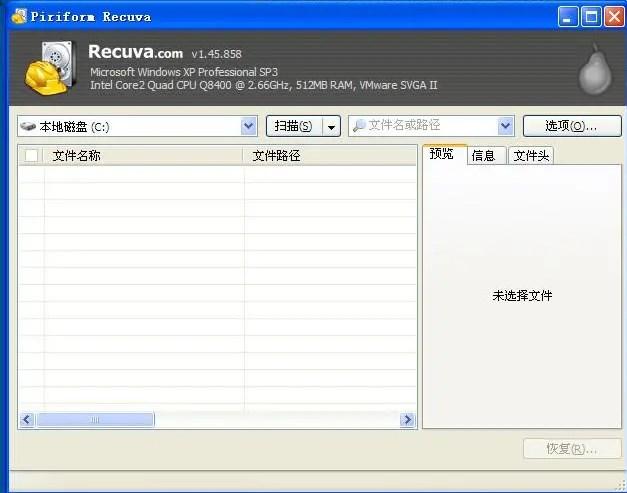Screen dimensions: 627x493
Task: Start scanning with the 扫描(S) button
Action: pyautogui.click(x=294, y=126)
